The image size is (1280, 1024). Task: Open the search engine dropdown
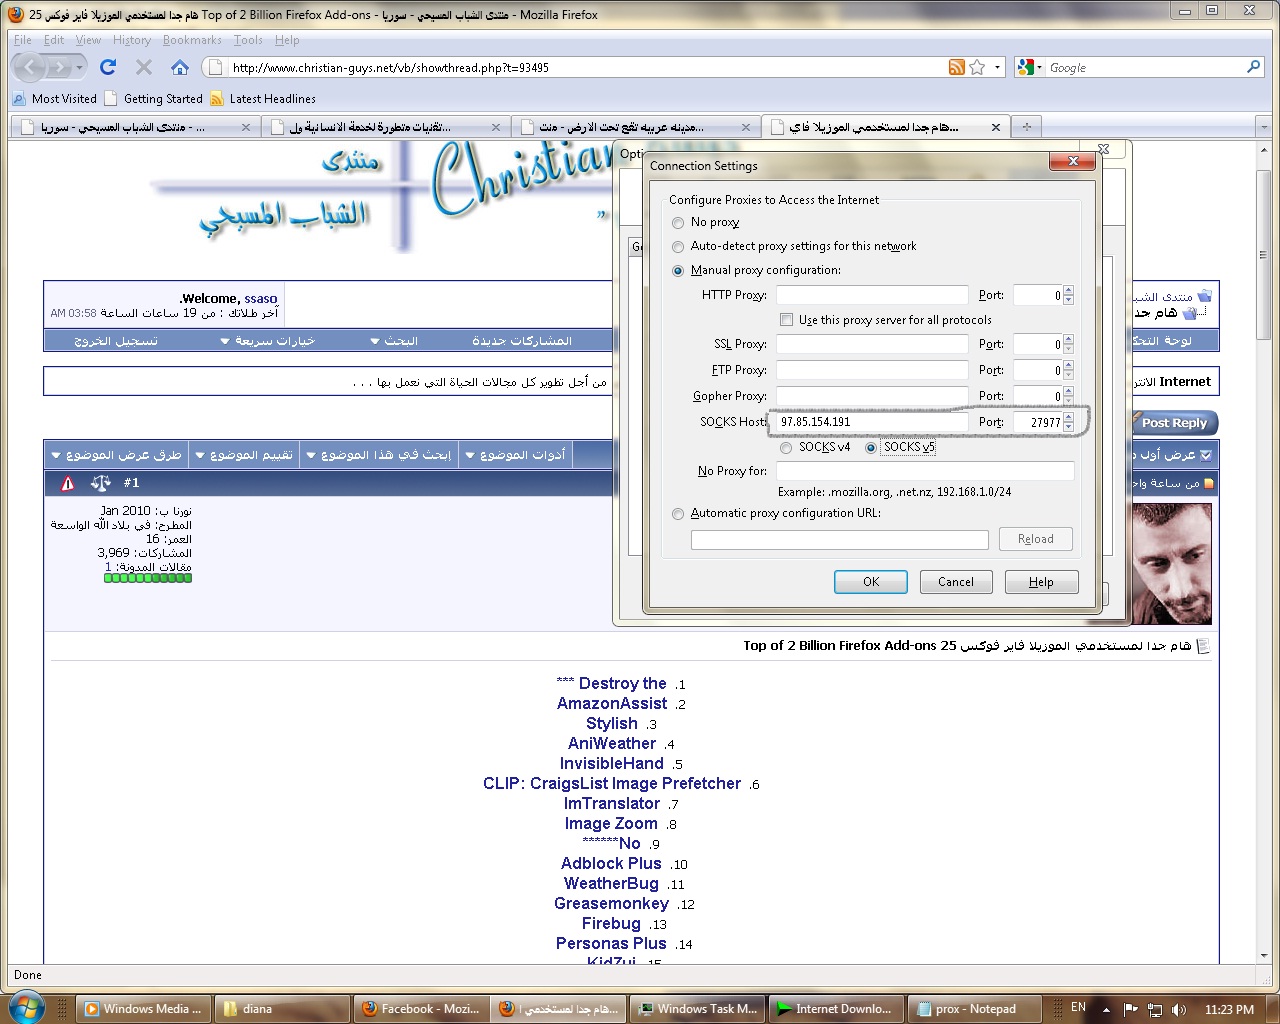tap(1029, 67)
